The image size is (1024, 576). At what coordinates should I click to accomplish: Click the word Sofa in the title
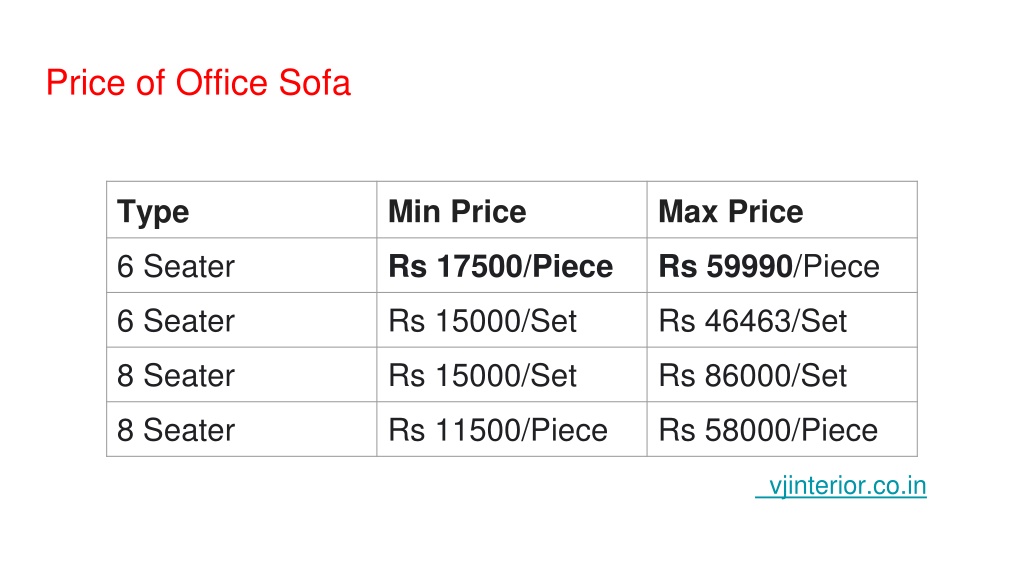click(x=315, y=83)
